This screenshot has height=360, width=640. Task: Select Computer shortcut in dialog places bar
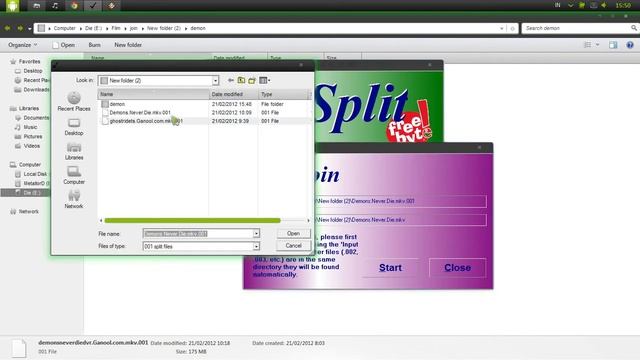pyautogui.click(x=74, y=176)
